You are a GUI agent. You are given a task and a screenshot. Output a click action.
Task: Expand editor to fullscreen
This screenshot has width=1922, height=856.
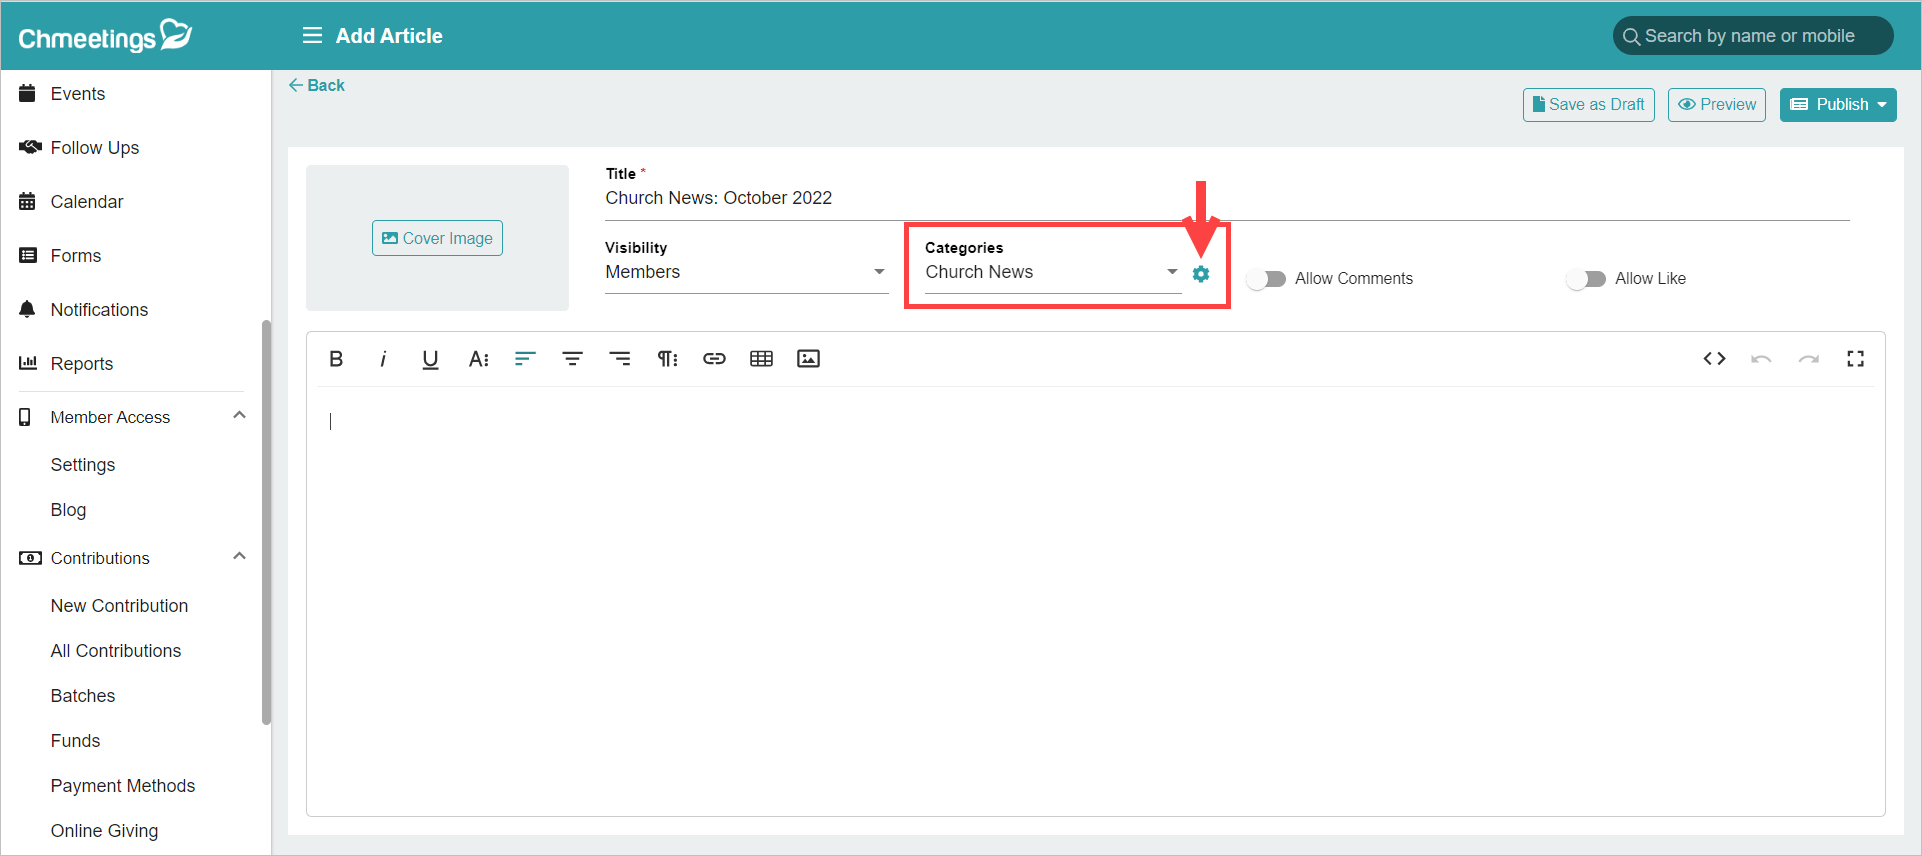pos(1855,359)
